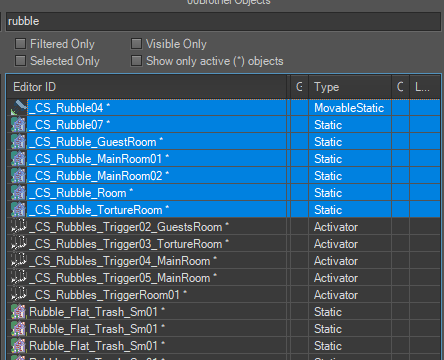Select _CS_Rubbles_TriggerRoom01 activator row
Screen dimensions: 444x360
point(224,295)
